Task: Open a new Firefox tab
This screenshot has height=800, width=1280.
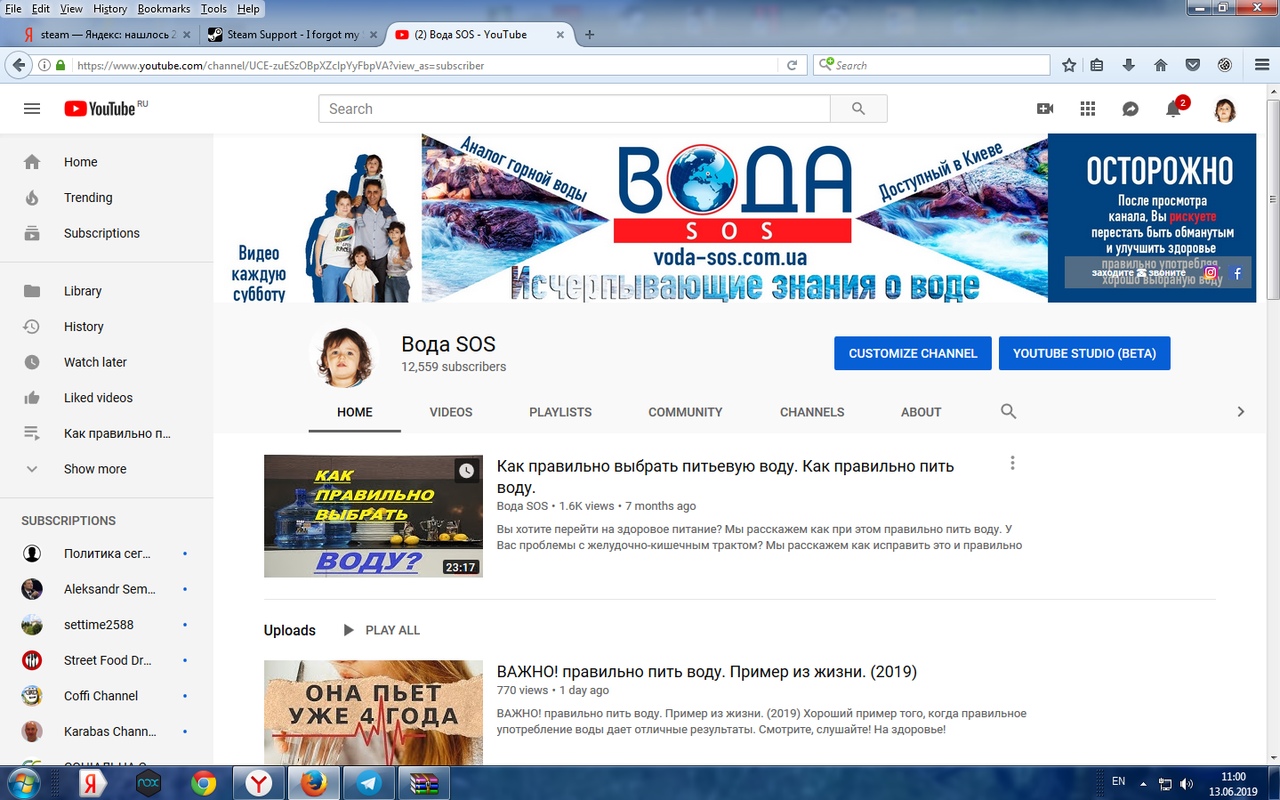Action: 590,34
